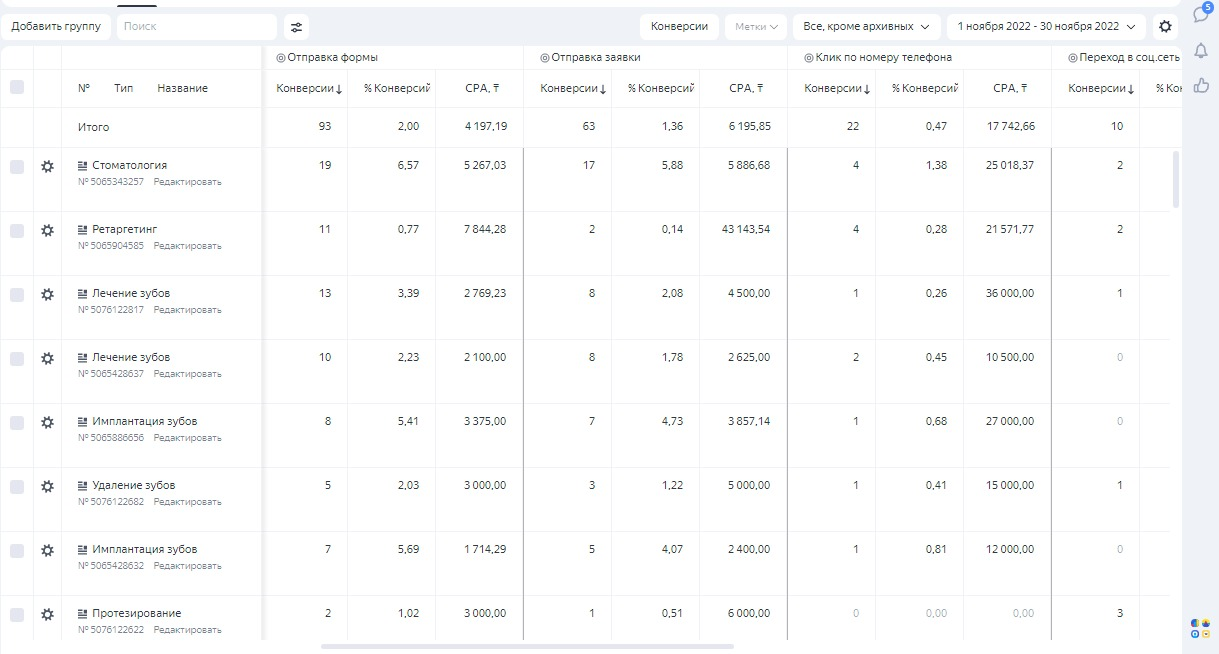1219x654 pixels.
Task: Open gear settings for the Протезирование row
Action: tap(47, 615)
